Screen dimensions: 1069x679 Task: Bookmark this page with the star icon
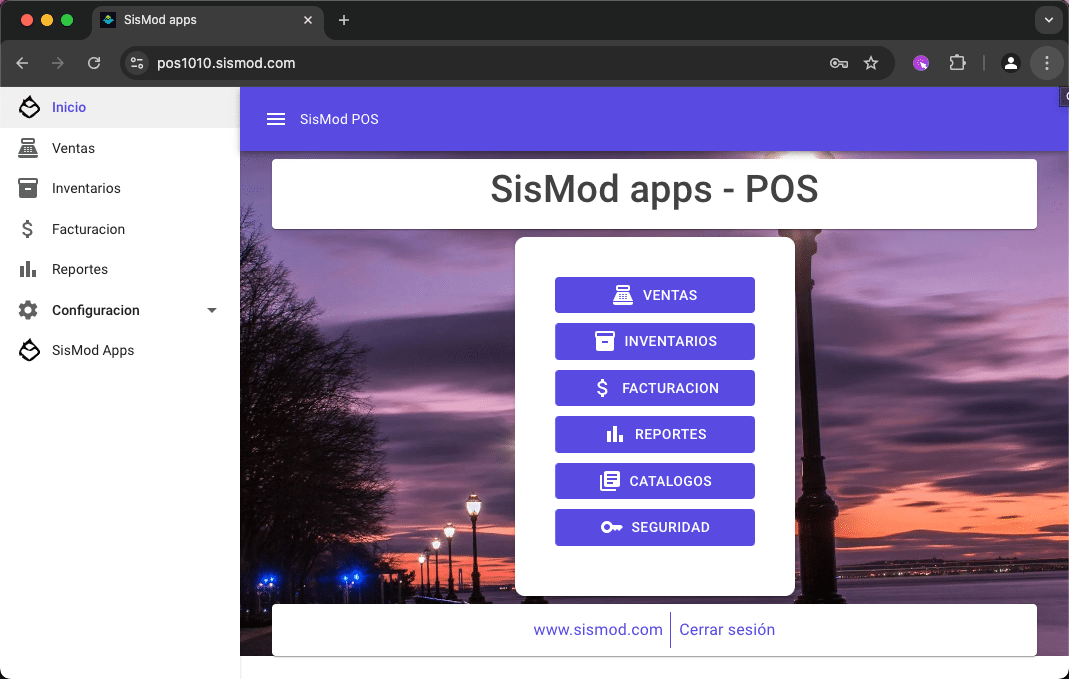tap(871, 63)
